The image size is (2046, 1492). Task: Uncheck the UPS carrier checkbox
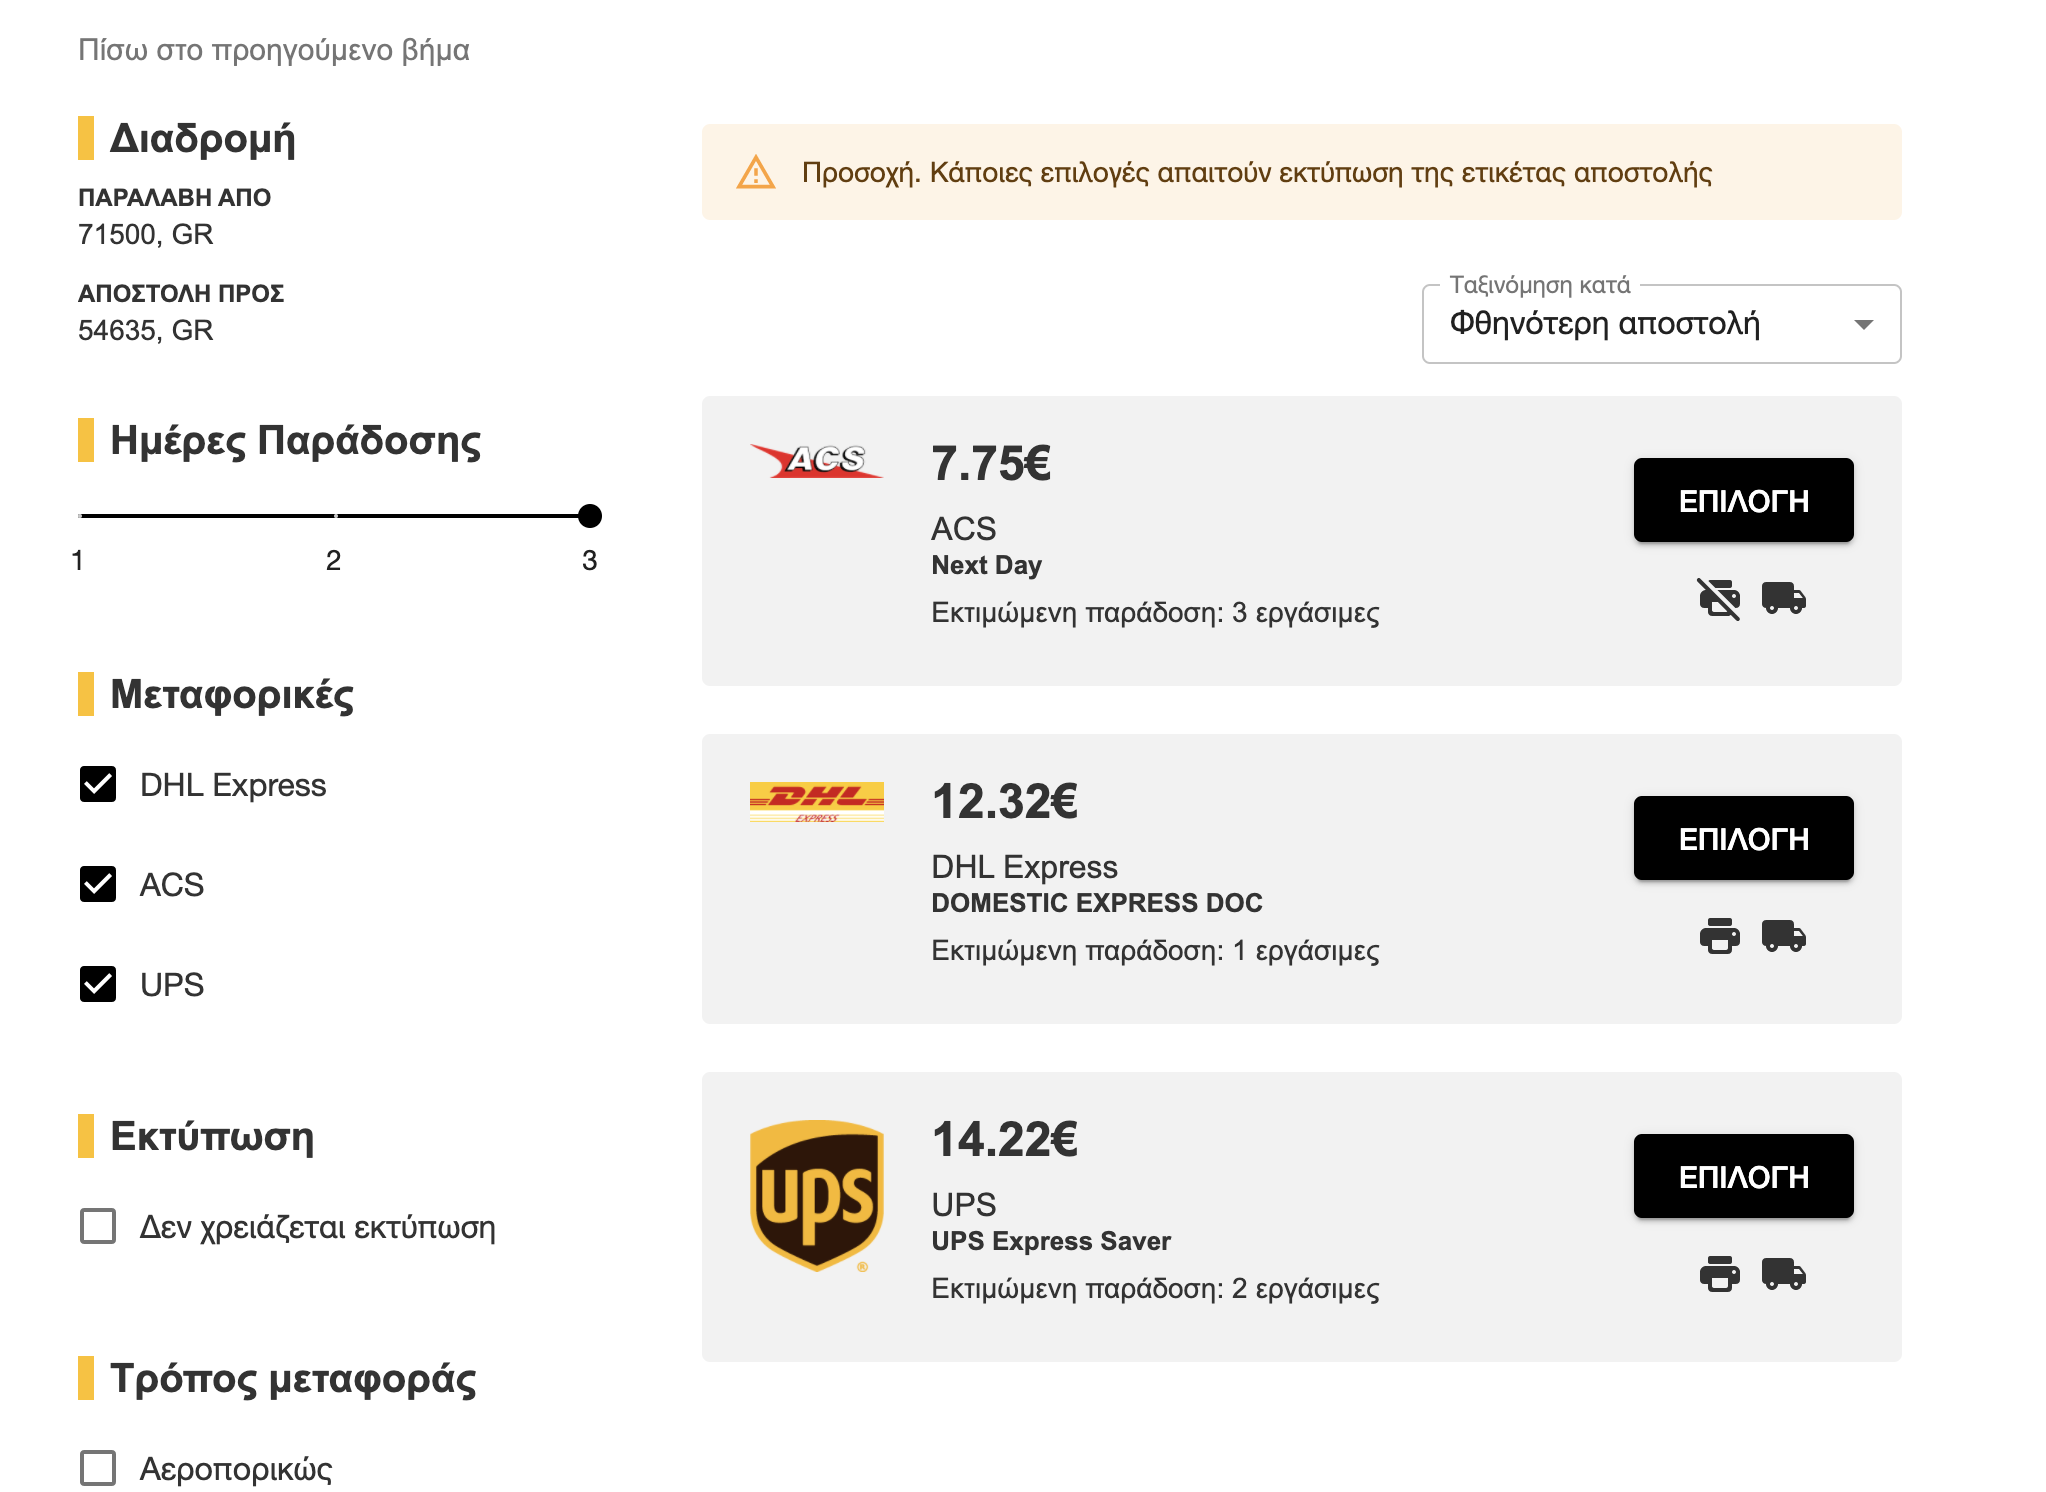coord(98,984)
